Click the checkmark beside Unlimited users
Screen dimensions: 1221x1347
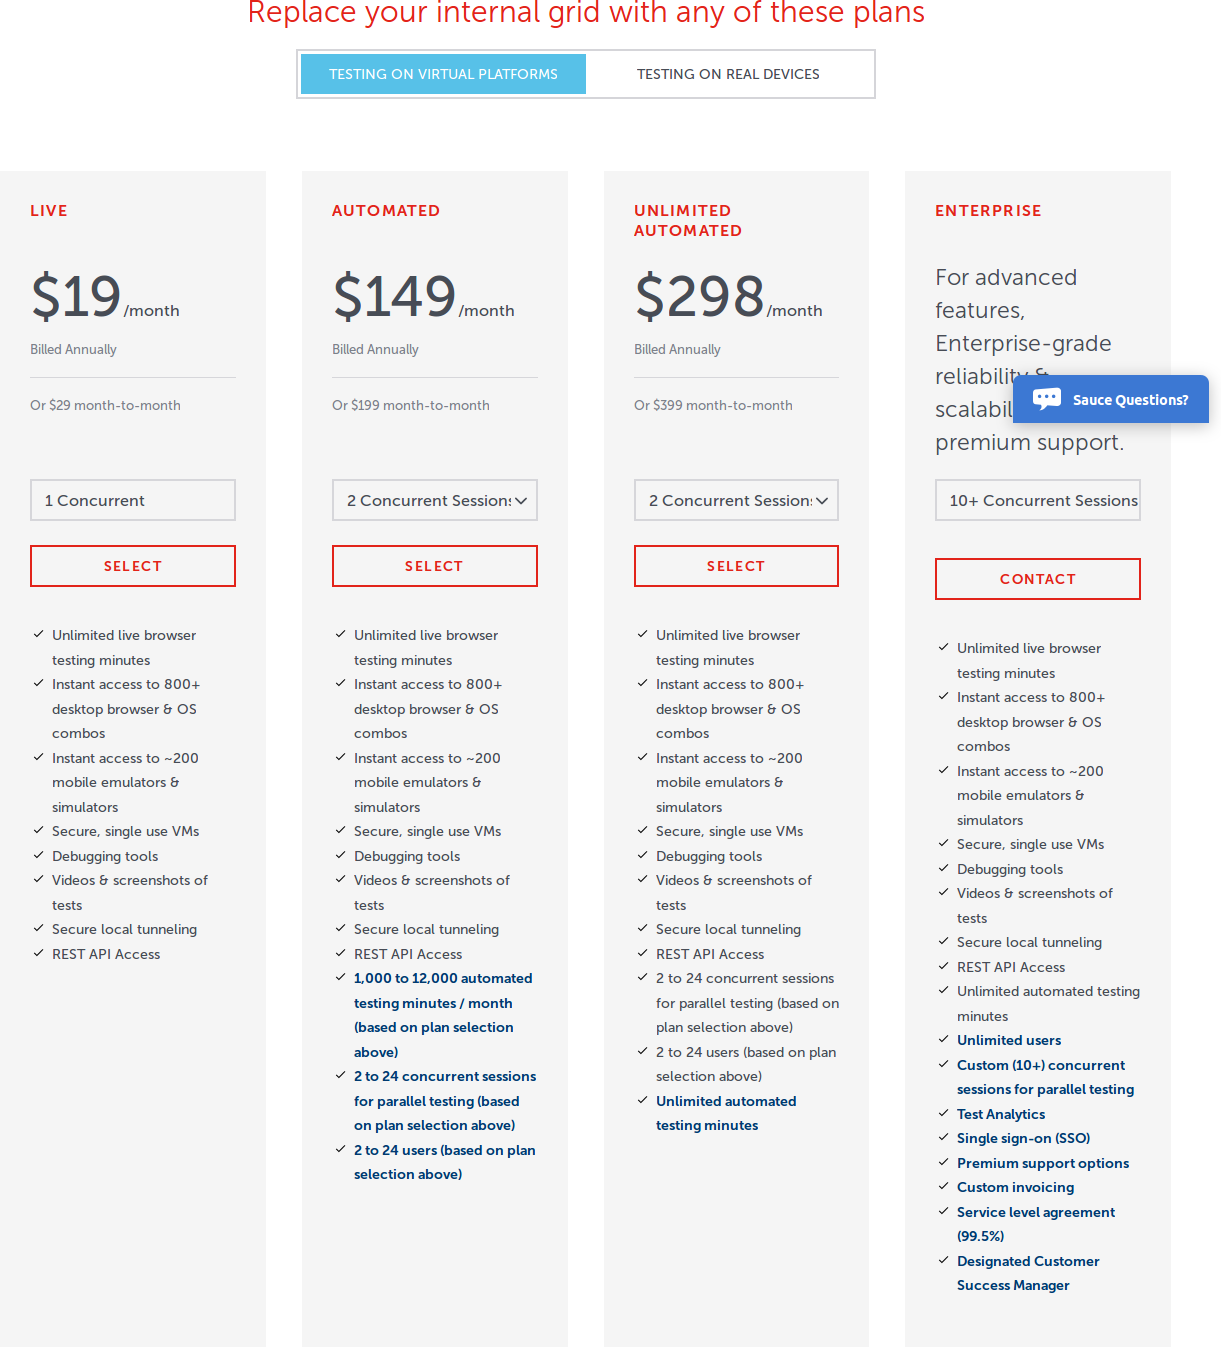(943, 1039)
